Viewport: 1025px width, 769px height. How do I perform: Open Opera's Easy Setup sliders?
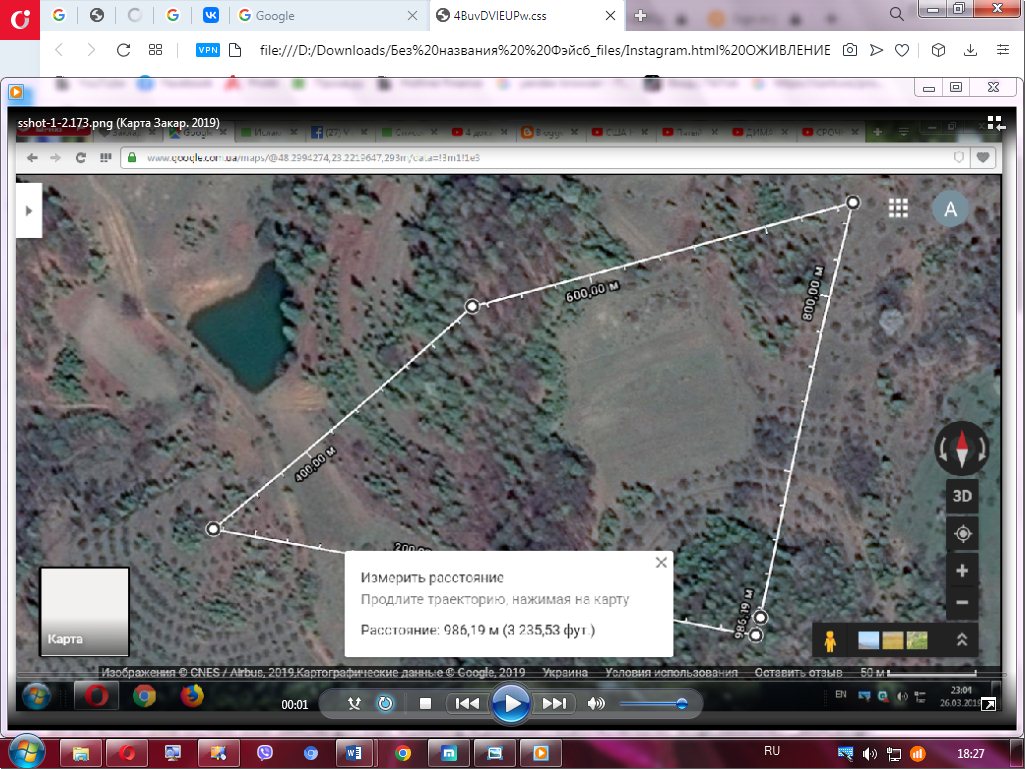[x=1003, y=50]
